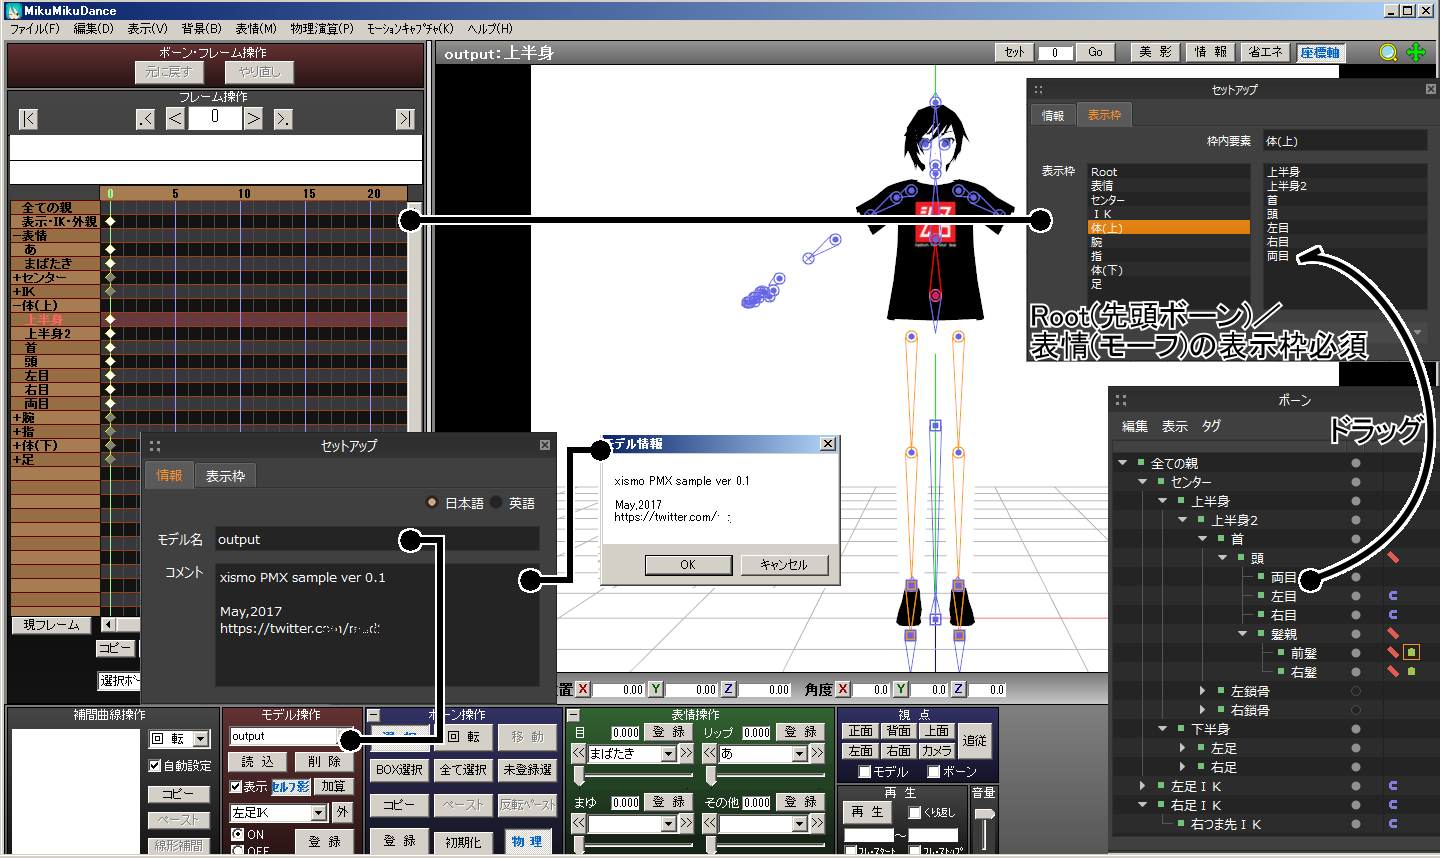The width and height of the screenshot is (1440, 858).
Task: Click the red tag icon on 頭 row
Action: tap(1393, 557)
